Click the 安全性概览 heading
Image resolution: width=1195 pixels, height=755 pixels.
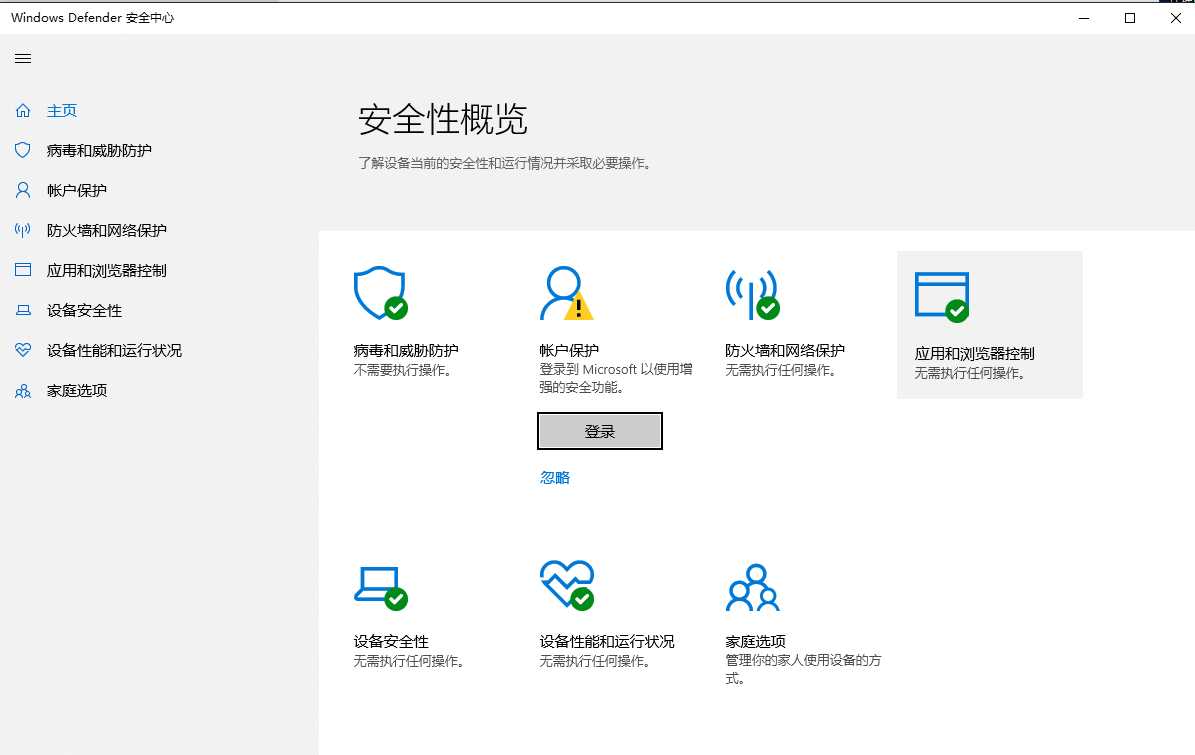(443, 120)
